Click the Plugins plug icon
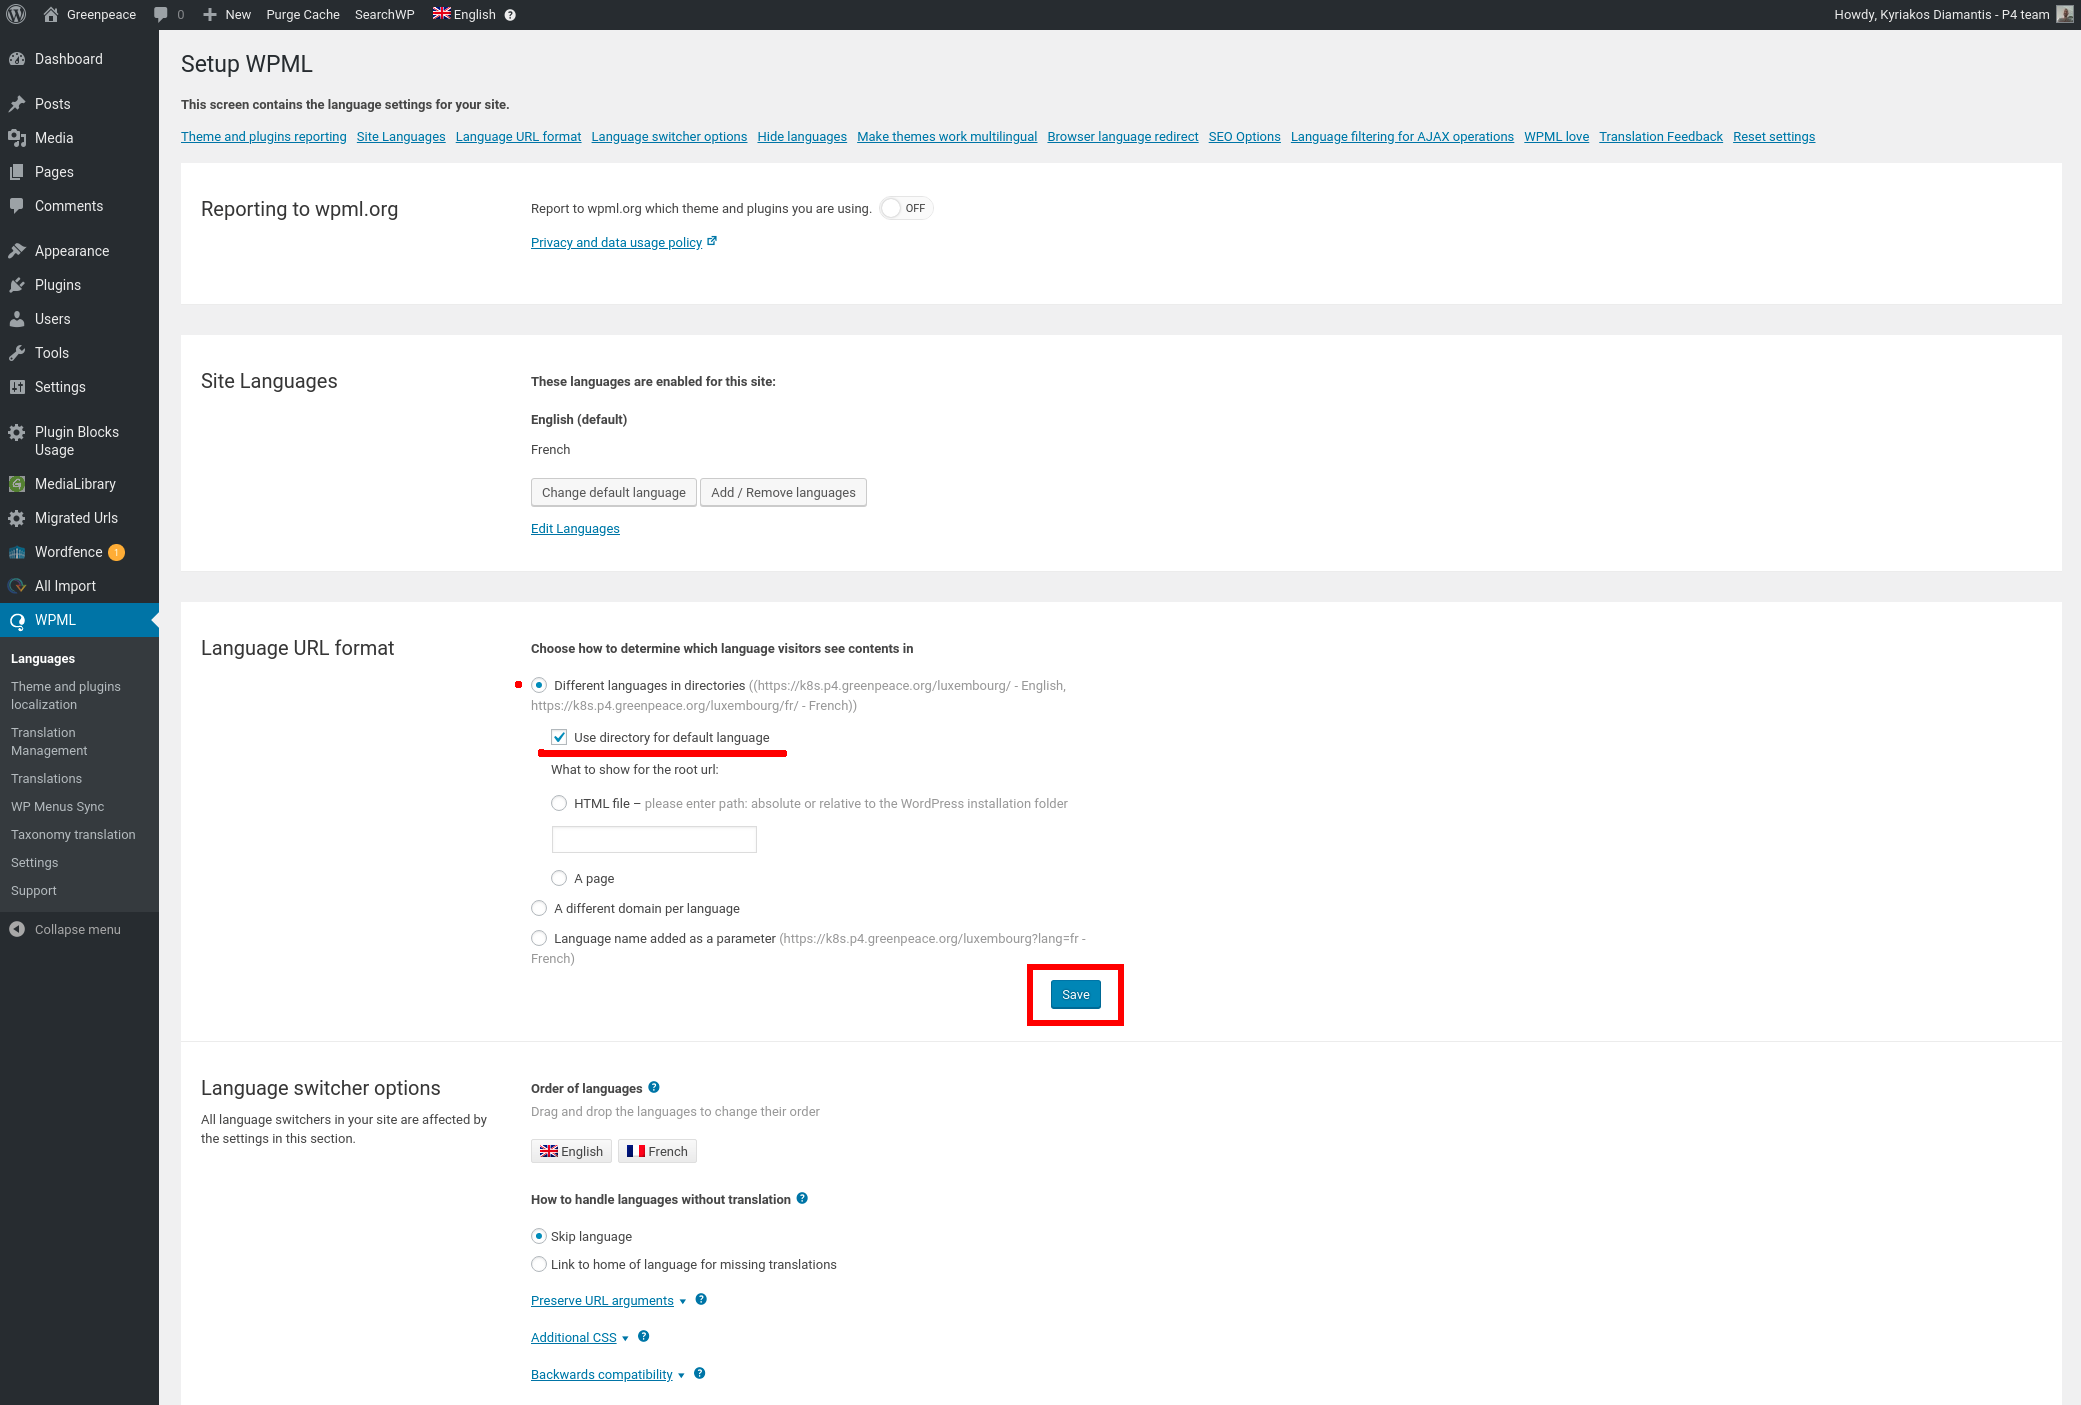 pos(17,285)
